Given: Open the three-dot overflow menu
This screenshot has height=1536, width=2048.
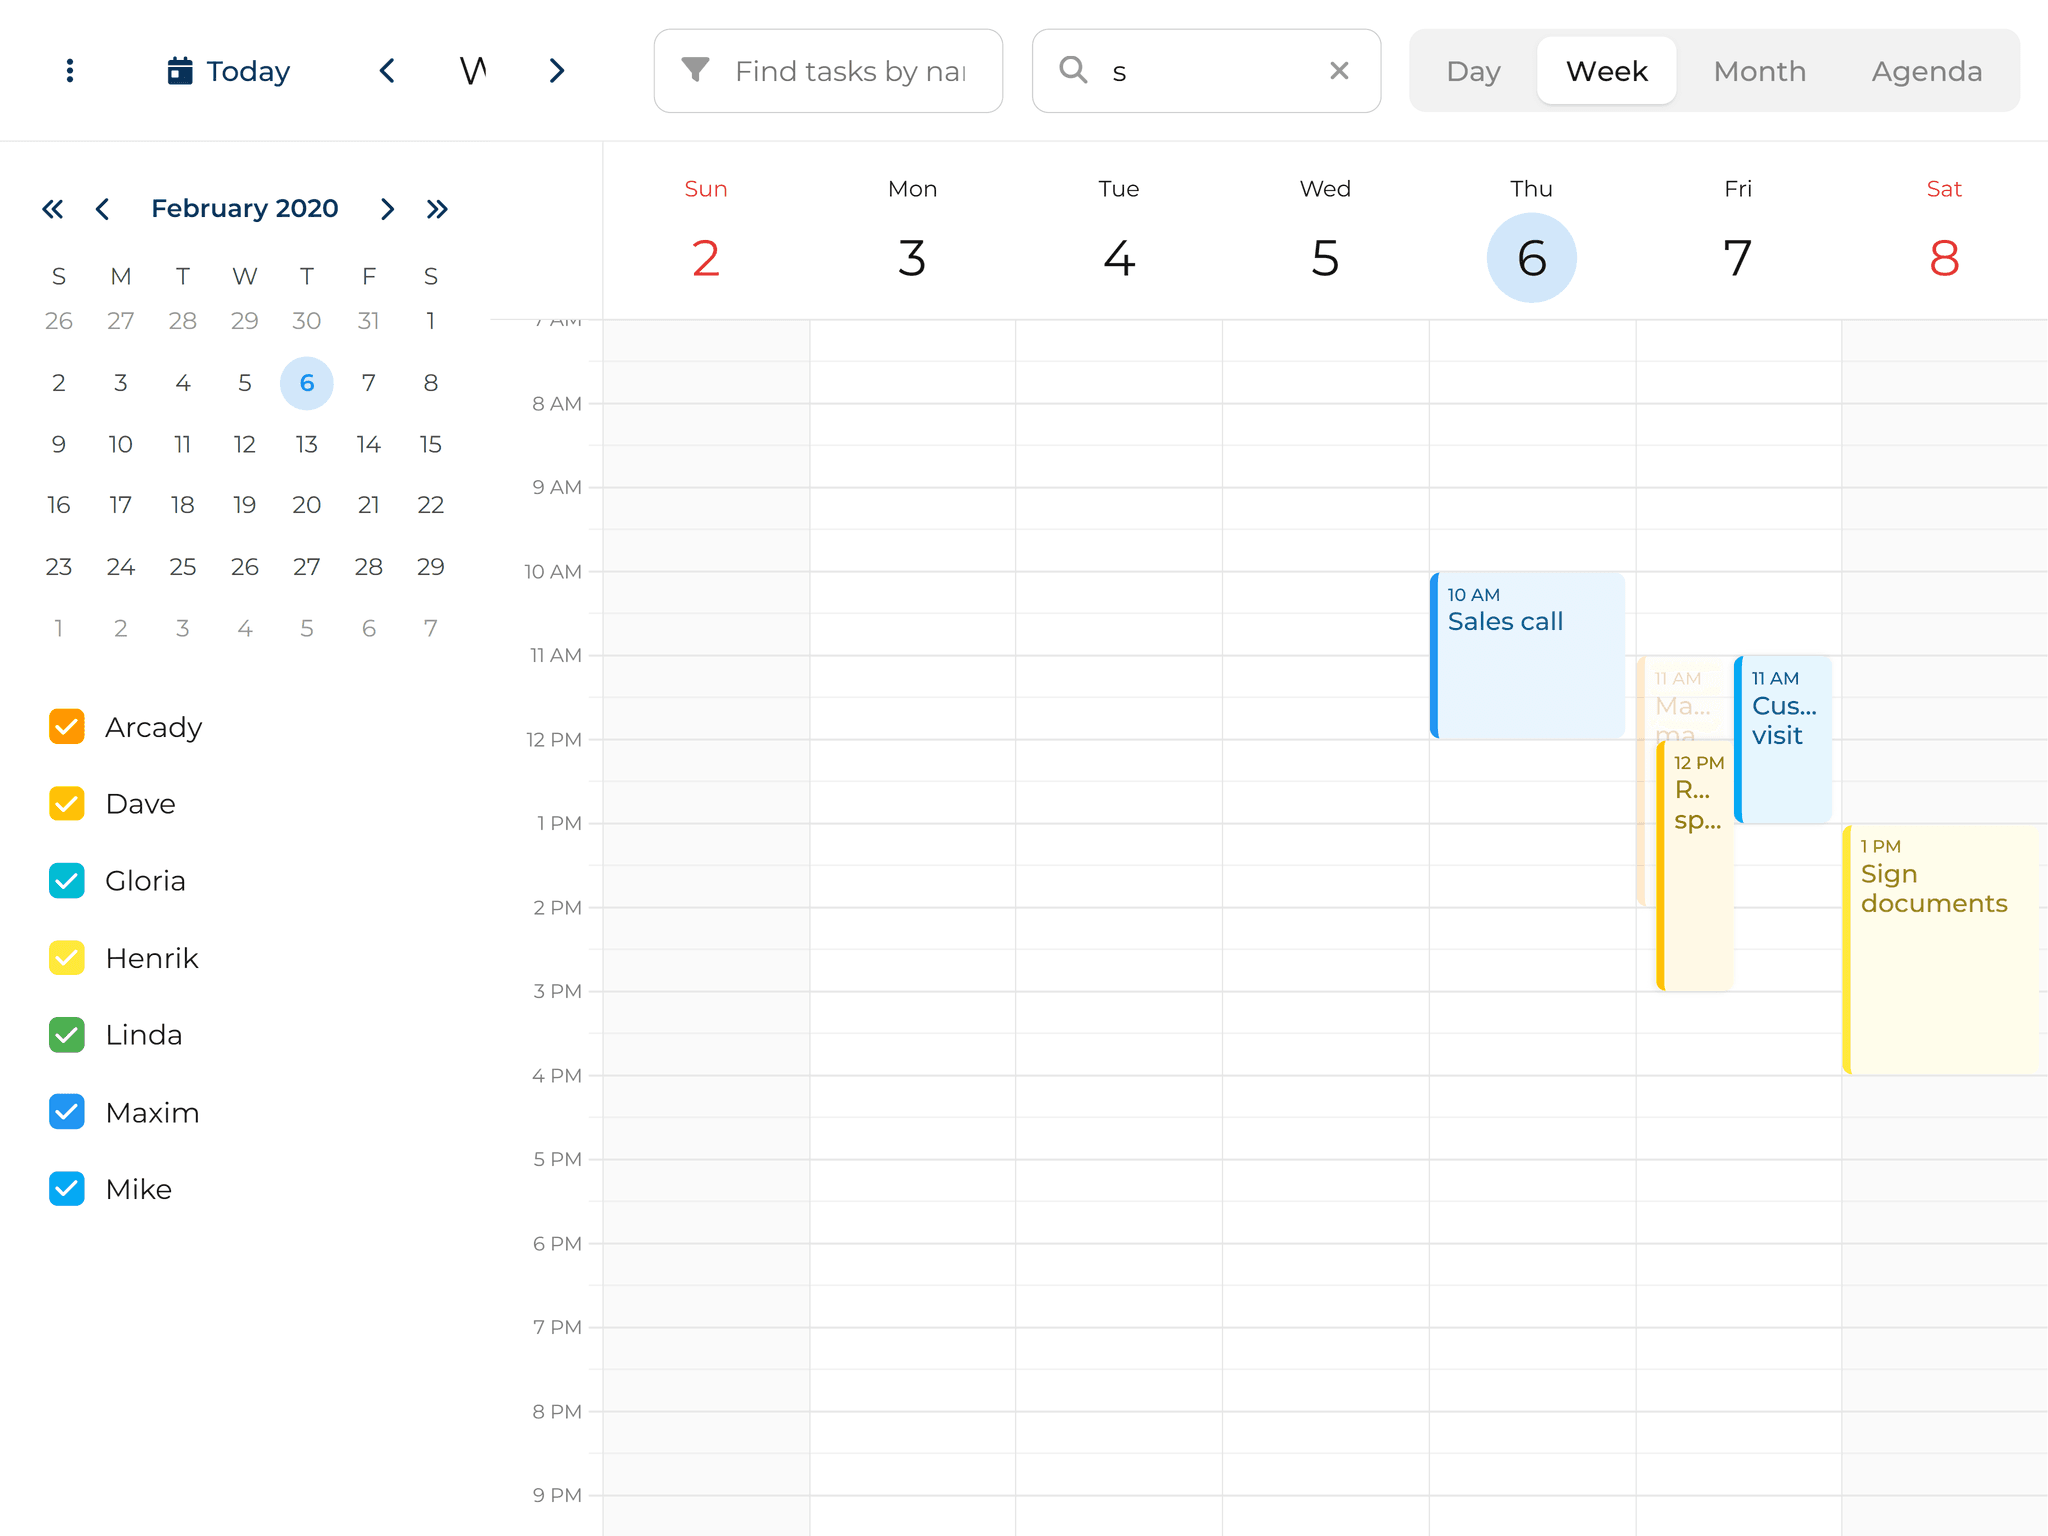Looking at the screenshot, I should click(x=69, y=70).
